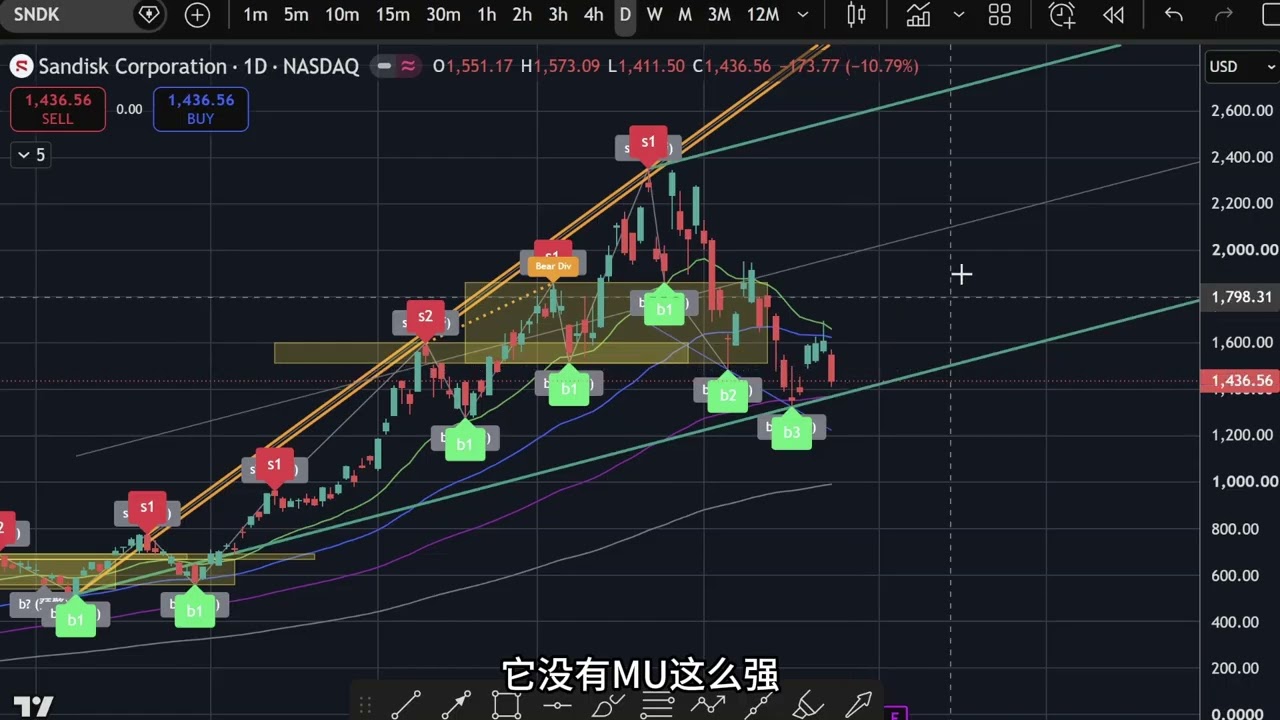The image size is (1280, 720).
Task: Click the 1,798.31 crosshair price label
Action: coord(1240,297)
